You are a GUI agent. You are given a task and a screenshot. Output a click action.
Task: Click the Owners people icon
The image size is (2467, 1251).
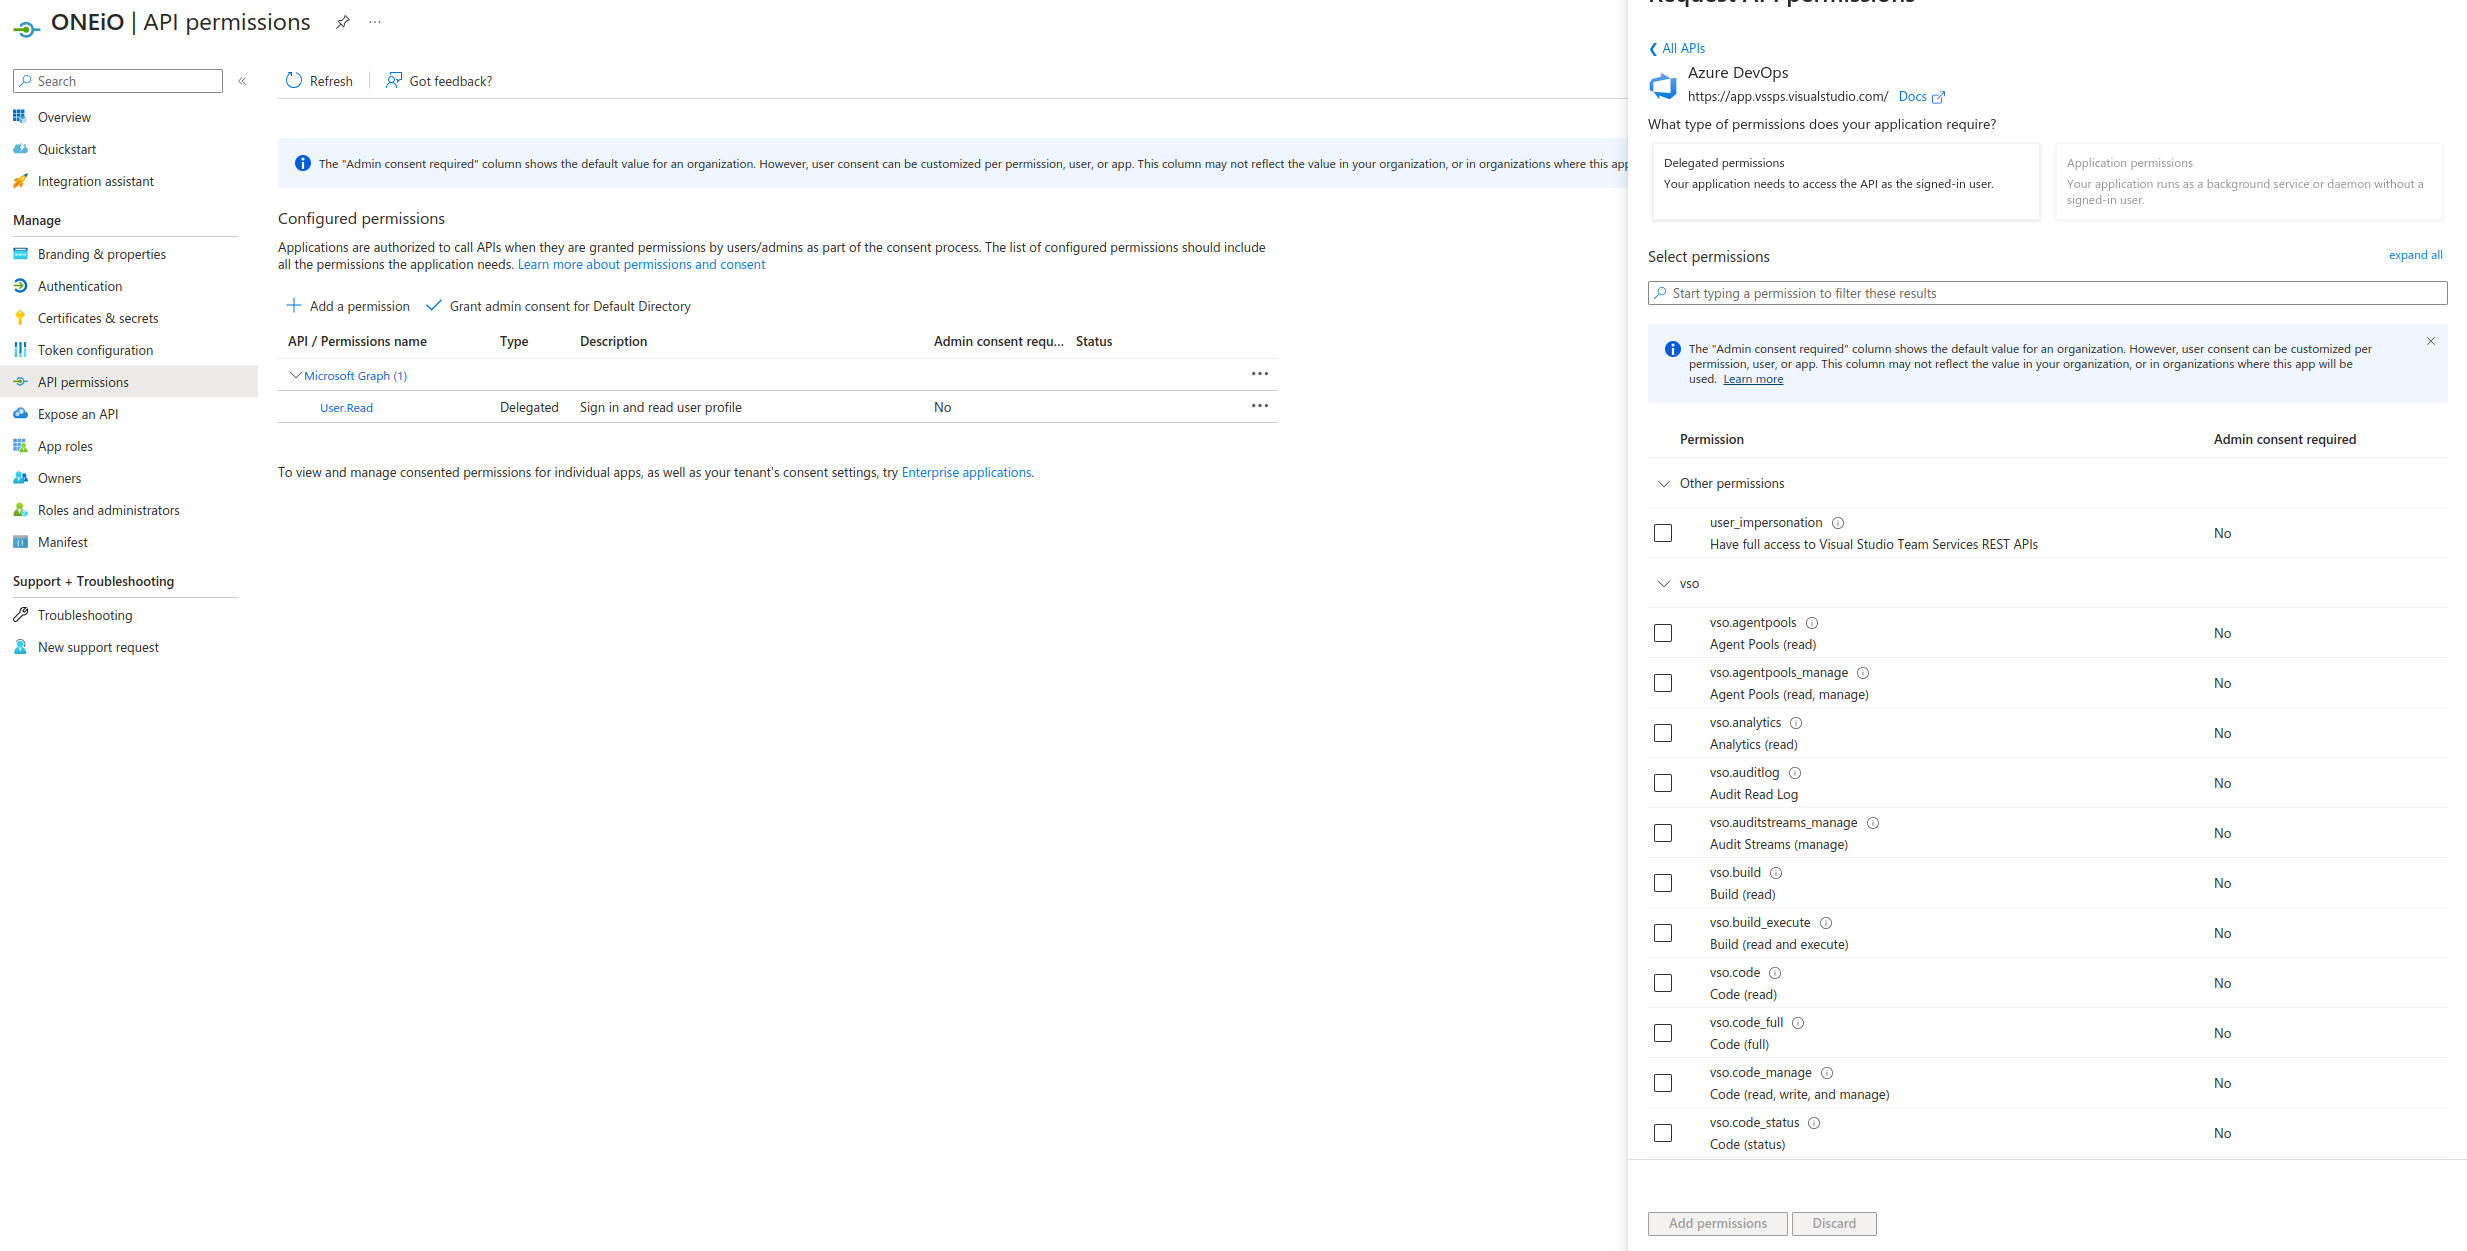20,478
